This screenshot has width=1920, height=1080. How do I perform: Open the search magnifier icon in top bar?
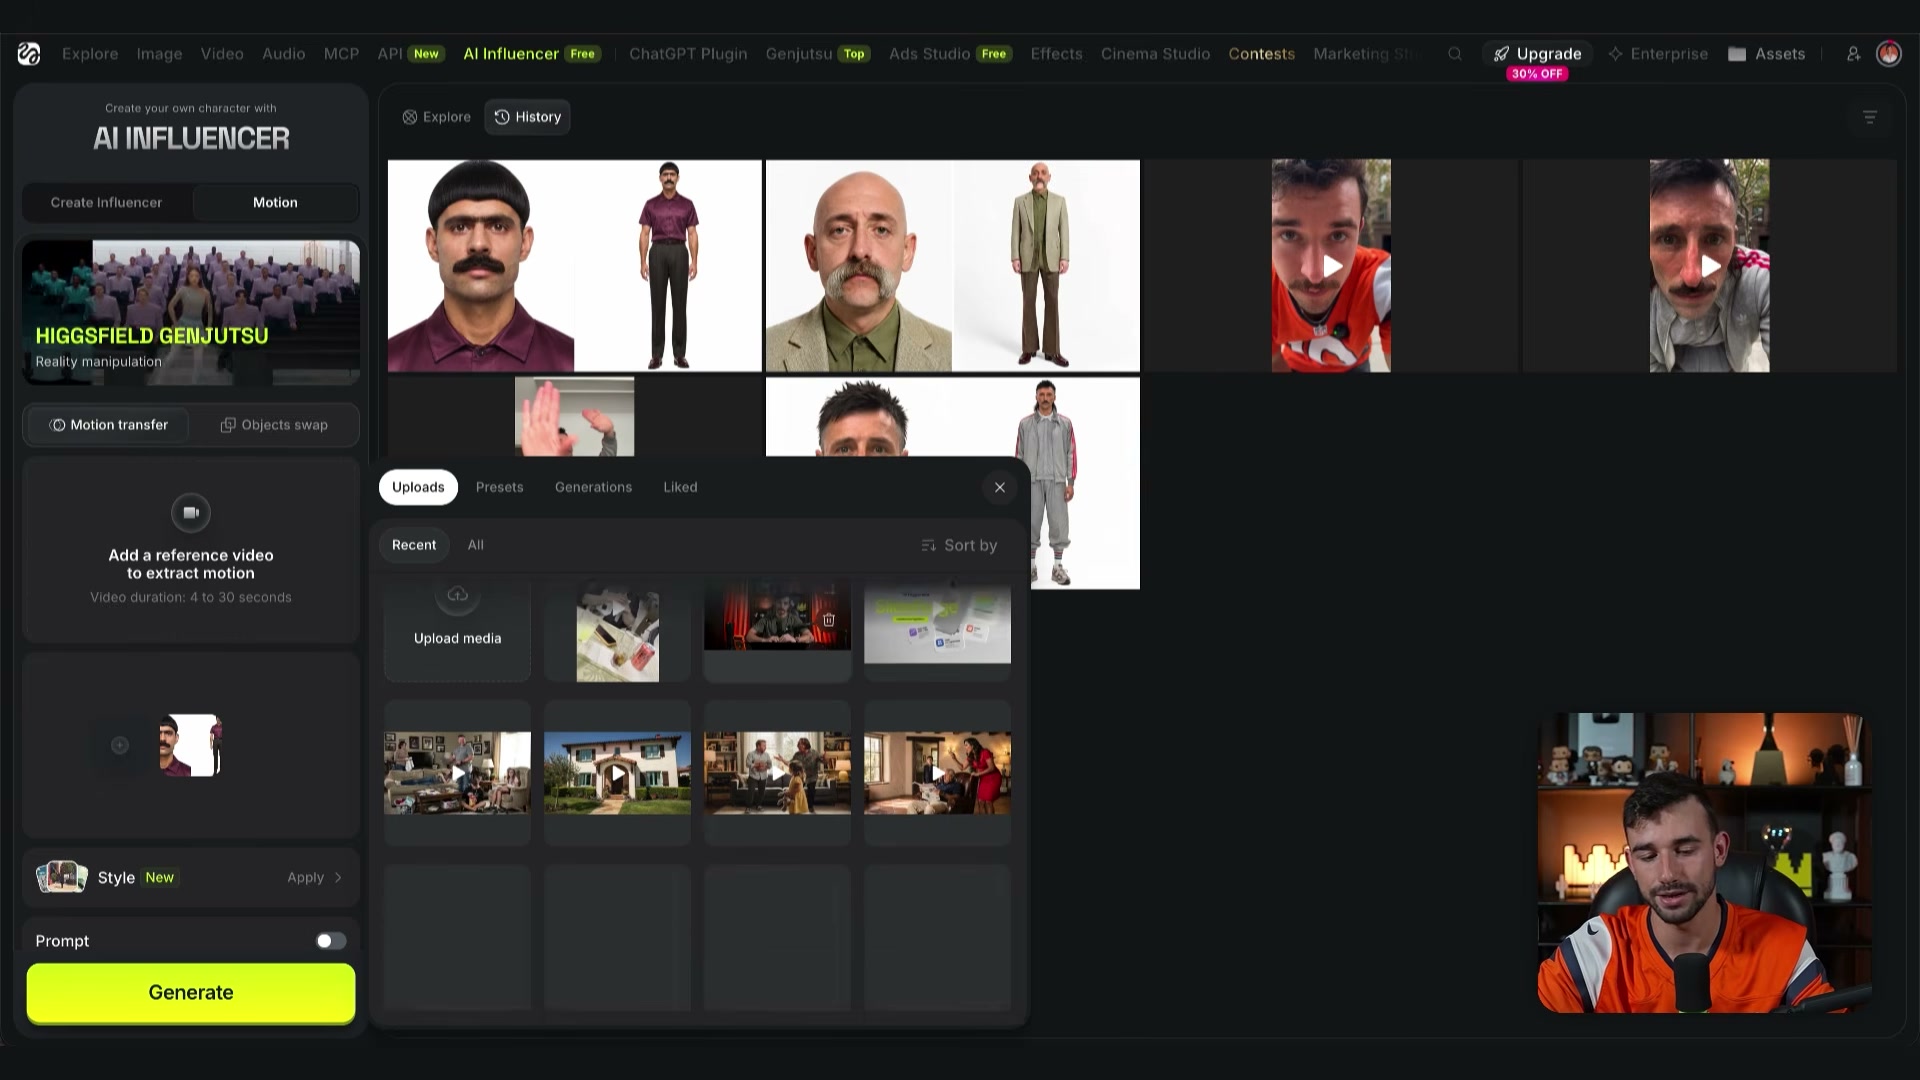[x=1455, y=54]
